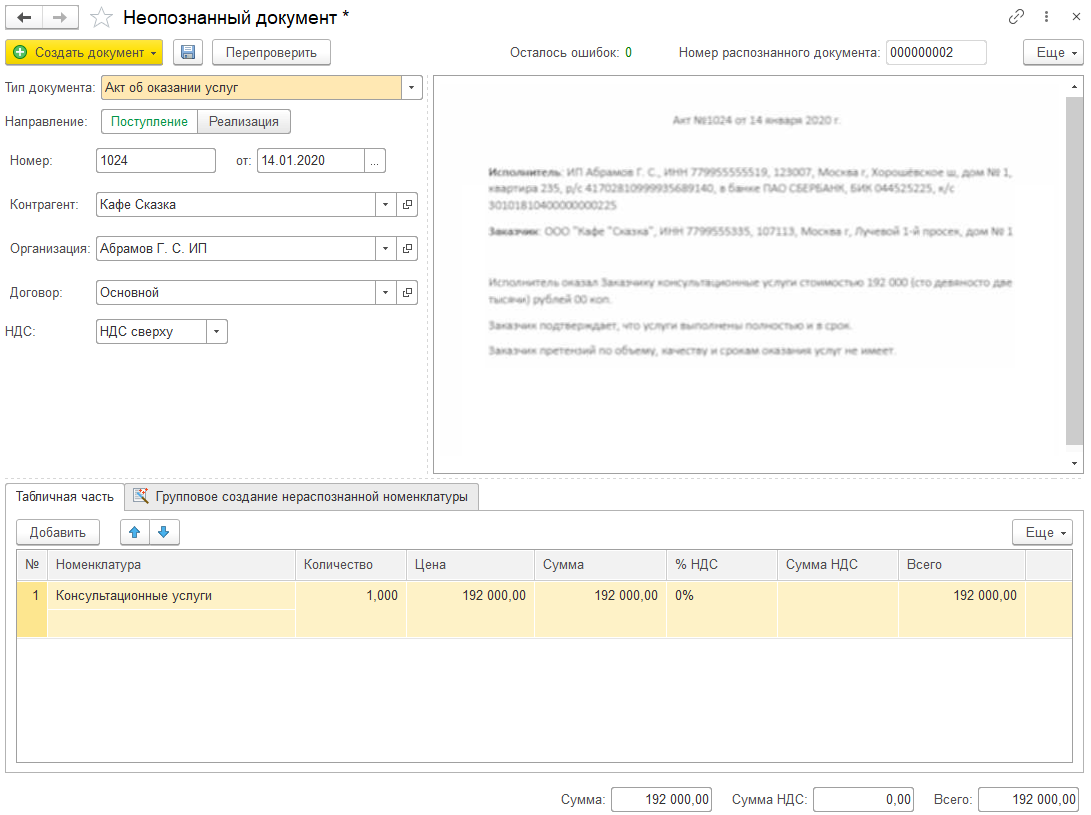The image size is (1091, 815).
Task: Click the Всего total field at bottom
Action: coord(1028,800)
